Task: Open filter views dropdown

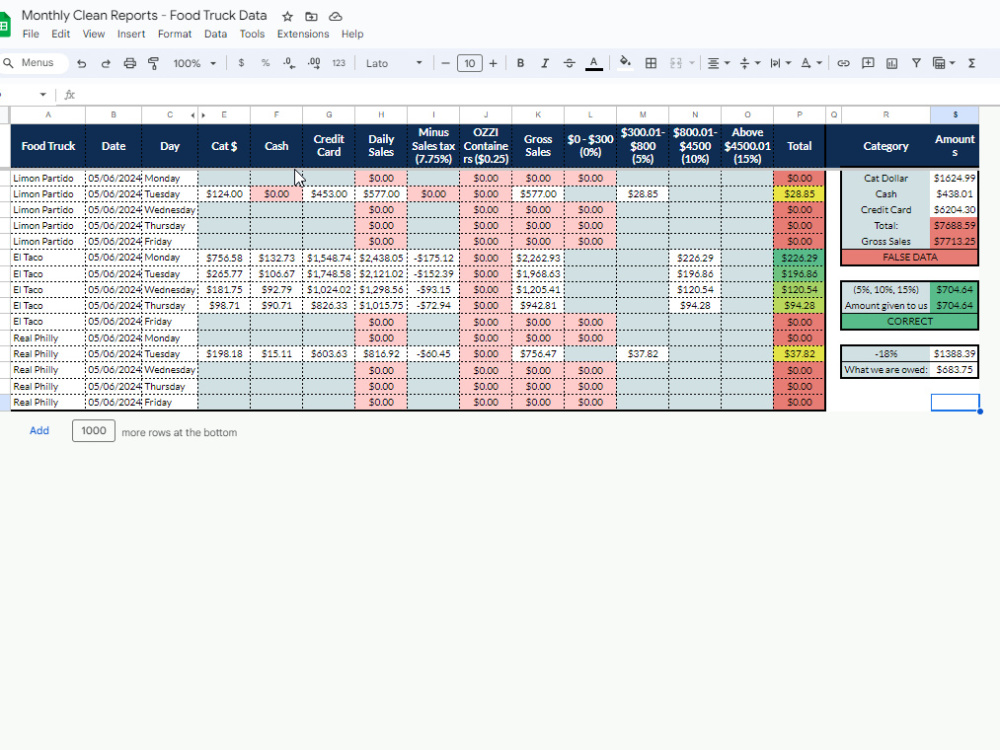Action: 943,63
